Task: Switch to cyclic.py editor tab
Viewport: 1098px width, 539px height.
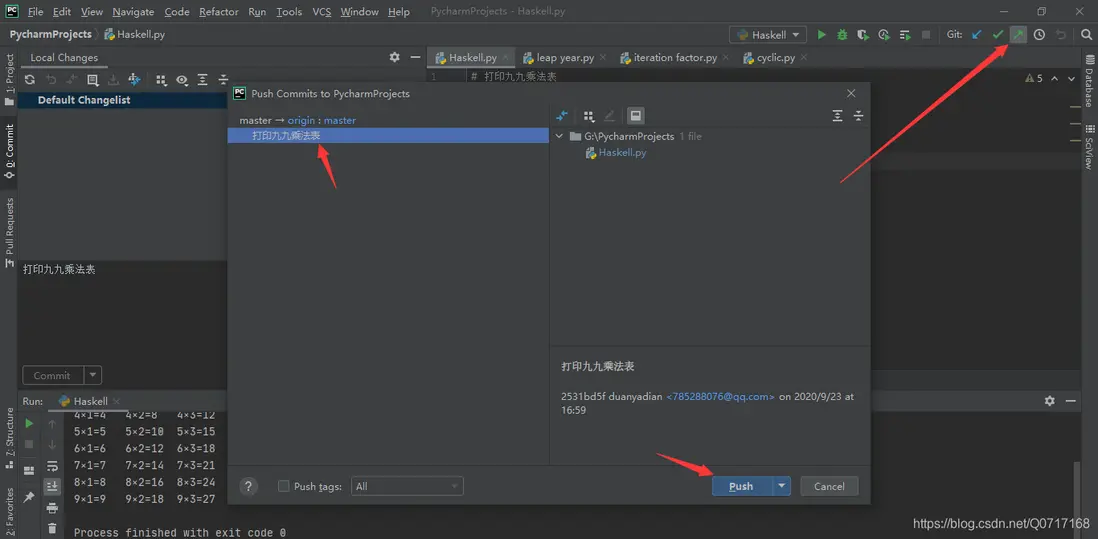Action: click(x=776, y=57)
